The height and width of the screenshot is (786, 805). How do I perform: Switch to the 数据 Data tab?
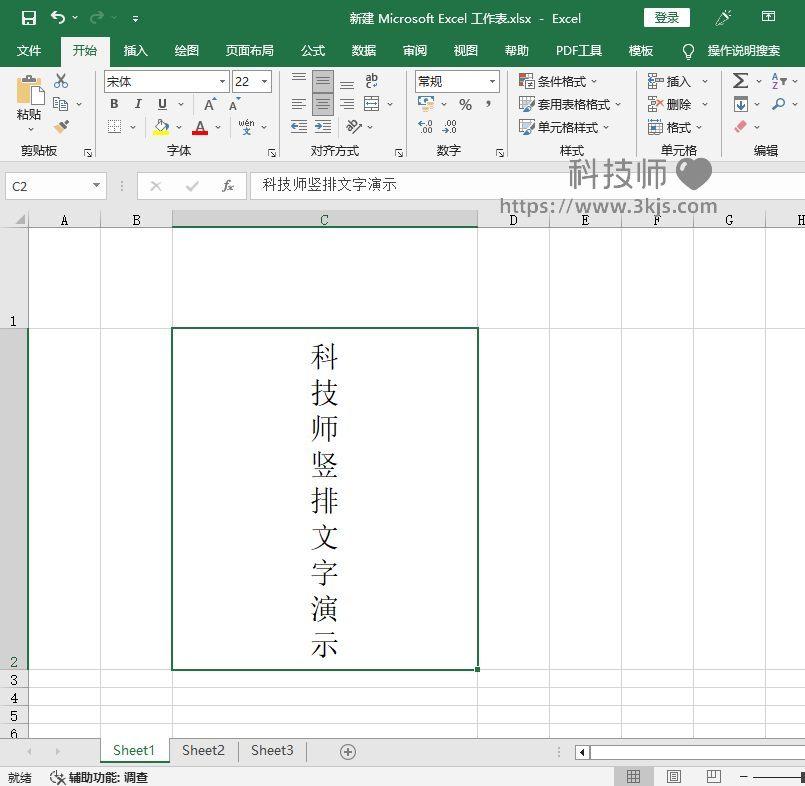click(x=363, y=50)
